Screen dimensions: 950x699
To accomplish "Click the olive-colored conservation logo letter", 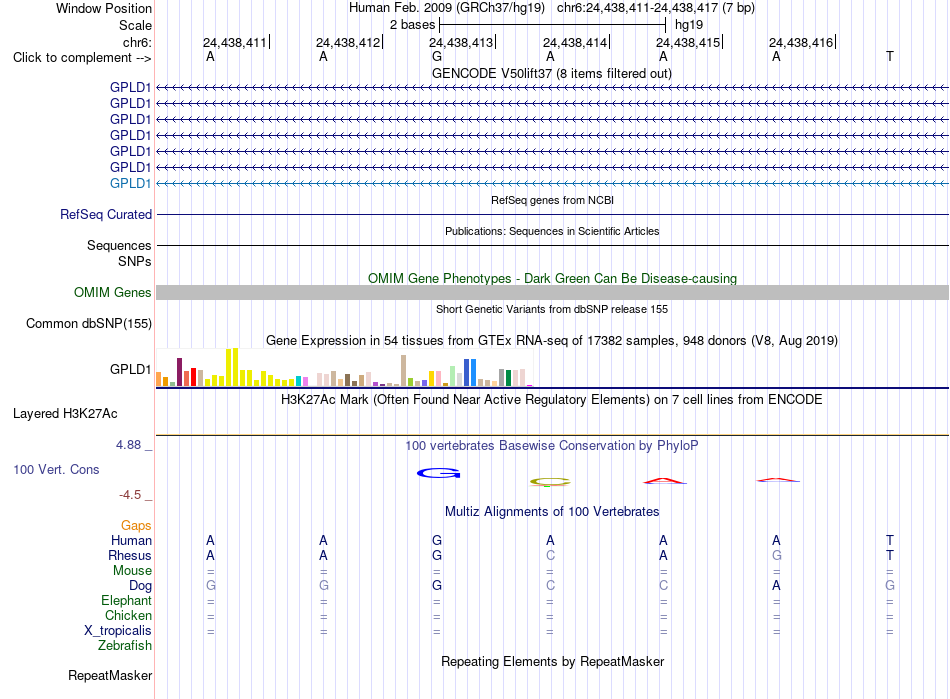I will tap(550, 482).
